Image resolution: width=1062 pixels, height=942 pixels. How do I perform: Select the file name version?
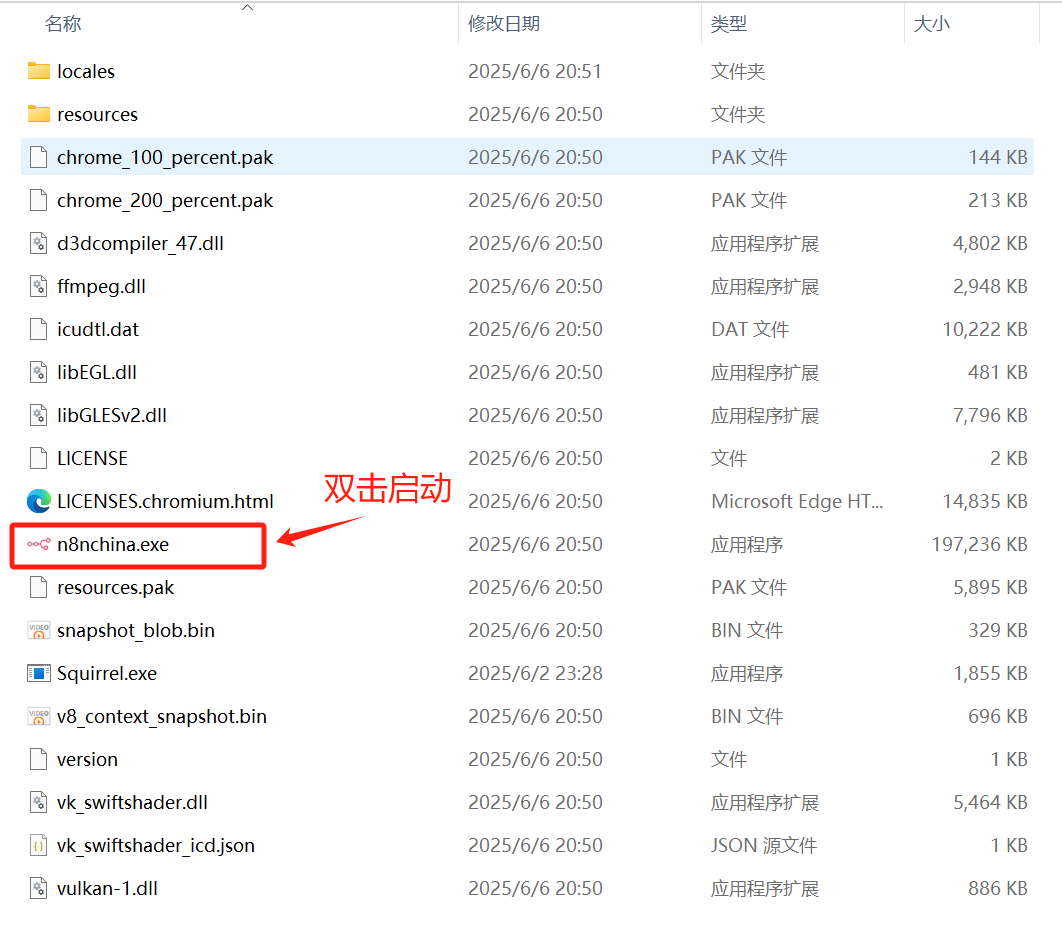click(87, 759)
